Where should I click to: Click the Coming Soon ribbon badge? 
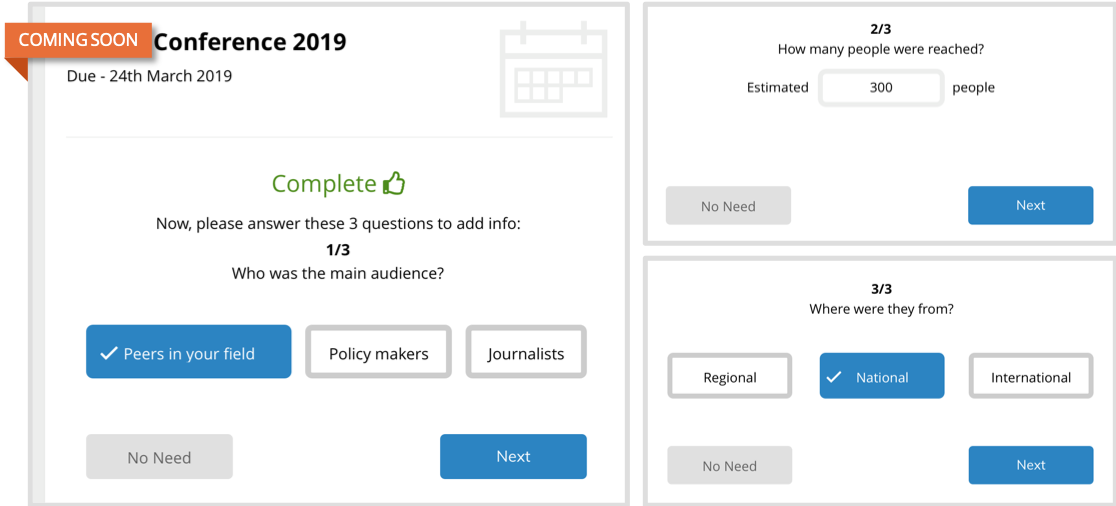click(78, 41)
